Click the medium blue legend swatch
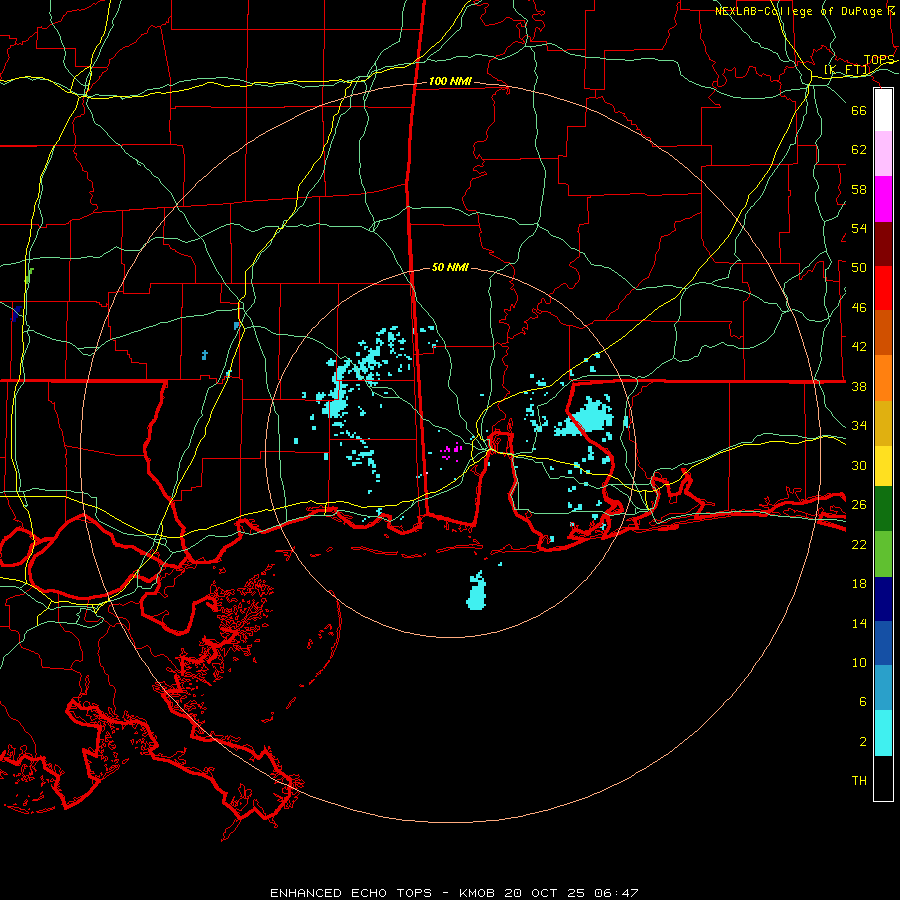This screenshot has width=900, height=900. tap(883, 643)
